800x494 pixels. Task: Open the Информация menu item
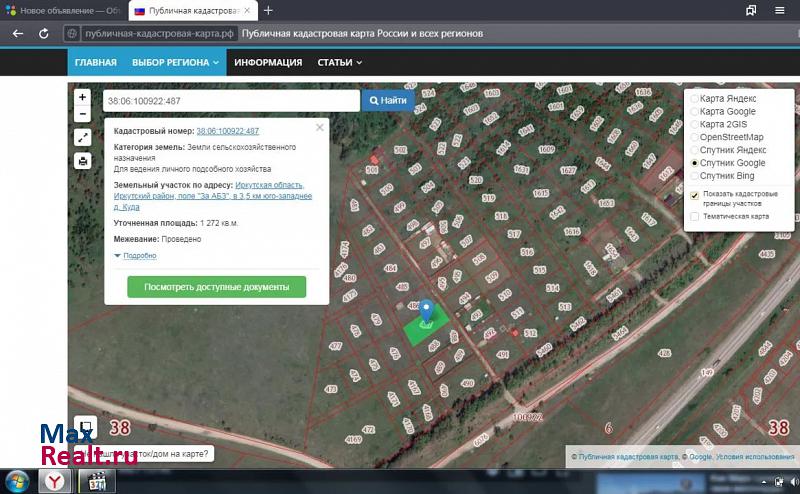268,62
